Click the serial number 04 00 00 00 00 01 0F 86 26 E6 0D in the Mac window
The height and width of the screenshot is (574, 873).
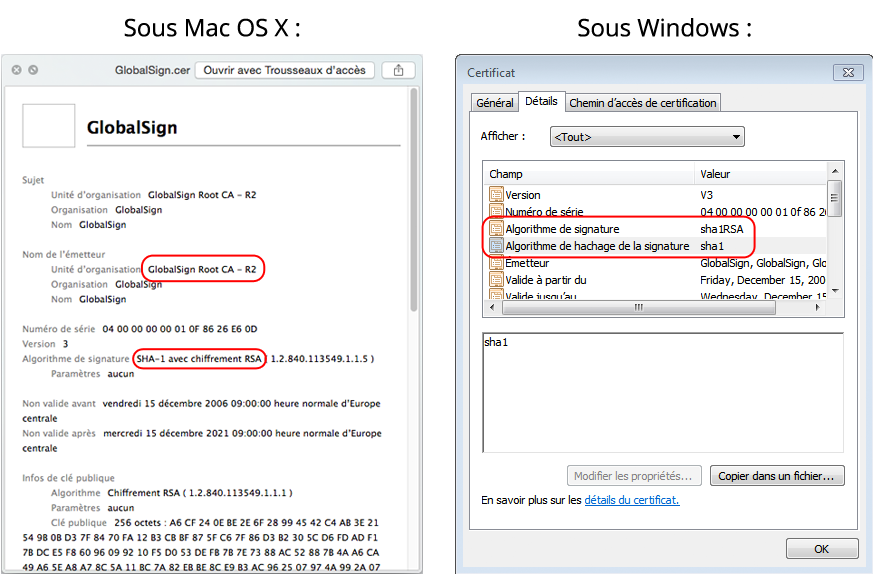point(180,329)
